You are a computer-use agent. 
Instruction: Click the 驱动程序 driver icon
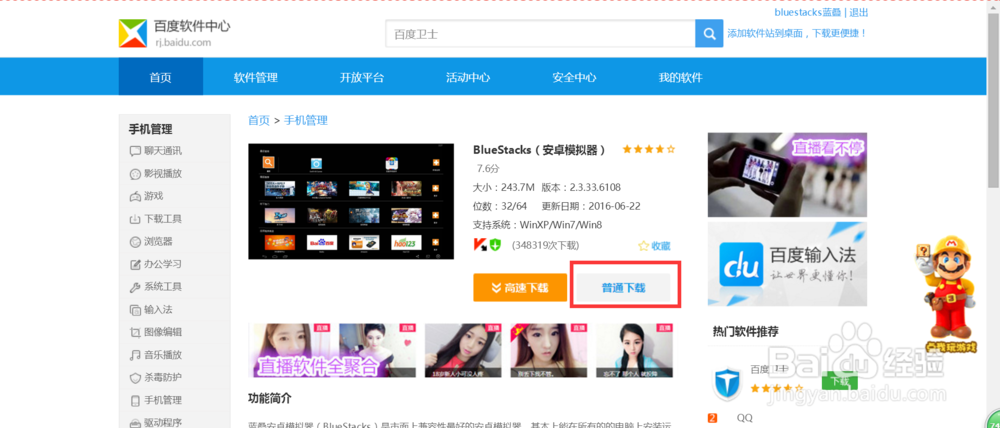(135, 422)
